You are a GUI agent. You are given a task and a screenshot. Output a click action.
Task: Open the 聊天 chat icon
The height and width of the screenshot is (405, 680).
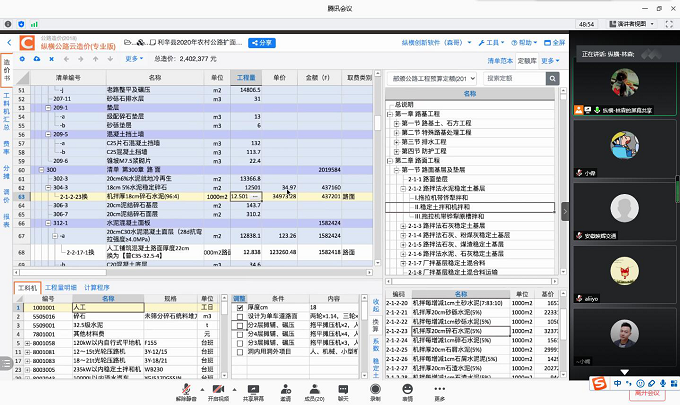[343, 389]
